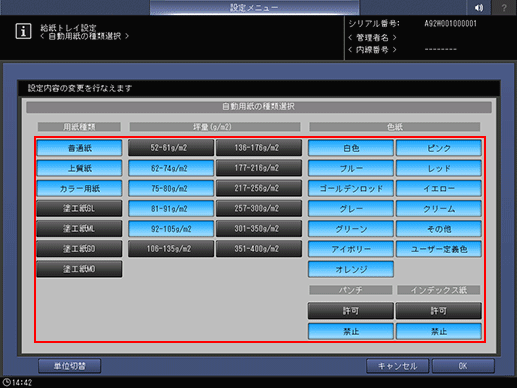Confirm settings with OK button

pyautogui.click(x=463, y=366)
